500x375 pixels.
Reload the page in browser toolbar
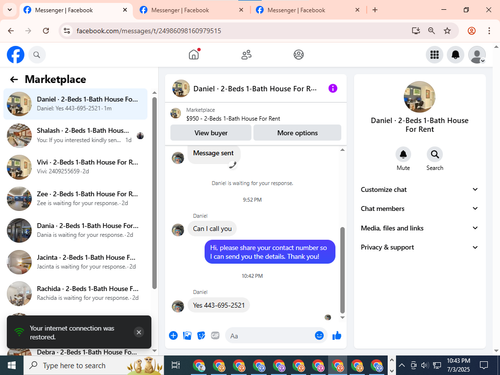pyautogui.click(x=46, y=31)
